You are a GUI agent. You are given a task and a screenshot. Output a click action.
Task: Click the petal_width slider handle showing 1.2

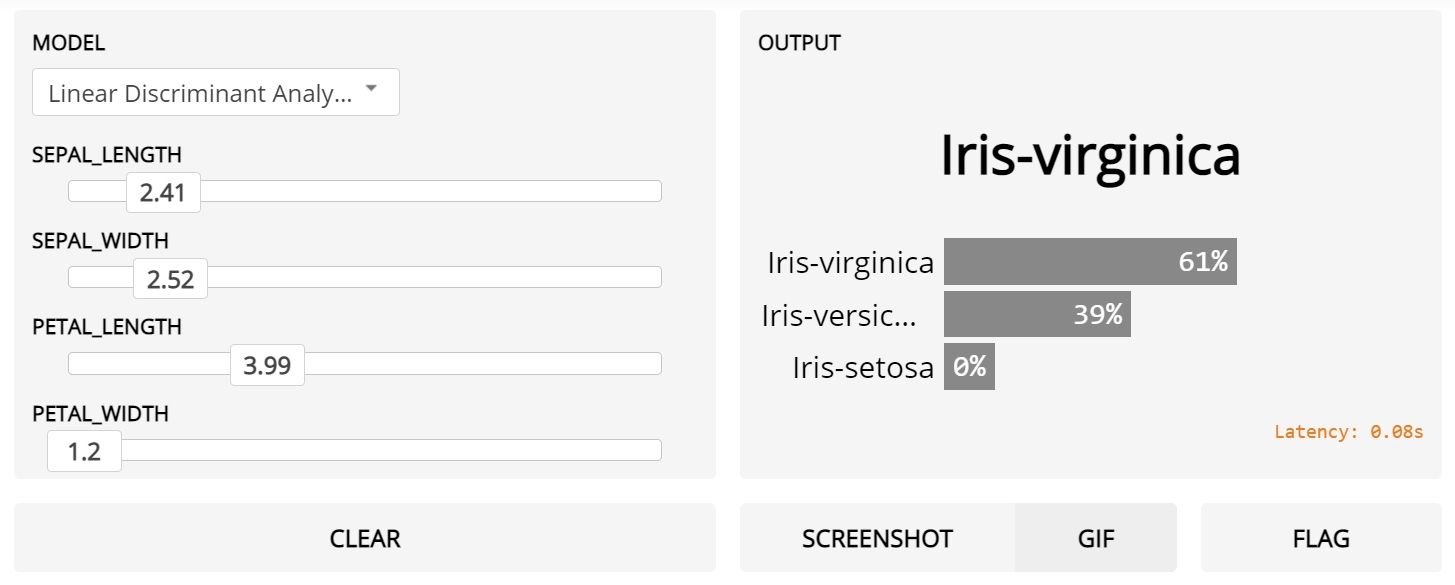[x=84, y=451]
